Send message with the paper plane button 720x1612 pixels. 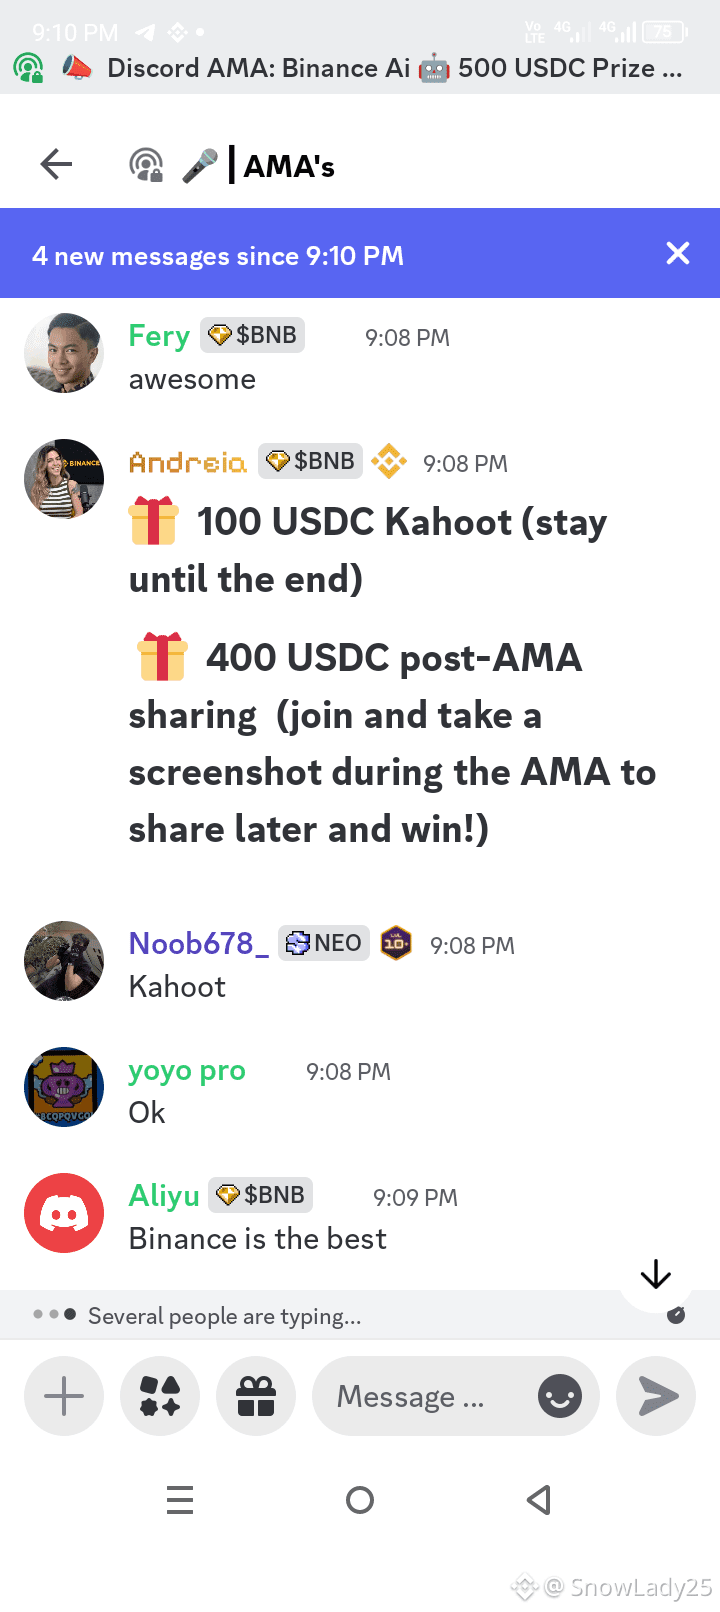656,1396
